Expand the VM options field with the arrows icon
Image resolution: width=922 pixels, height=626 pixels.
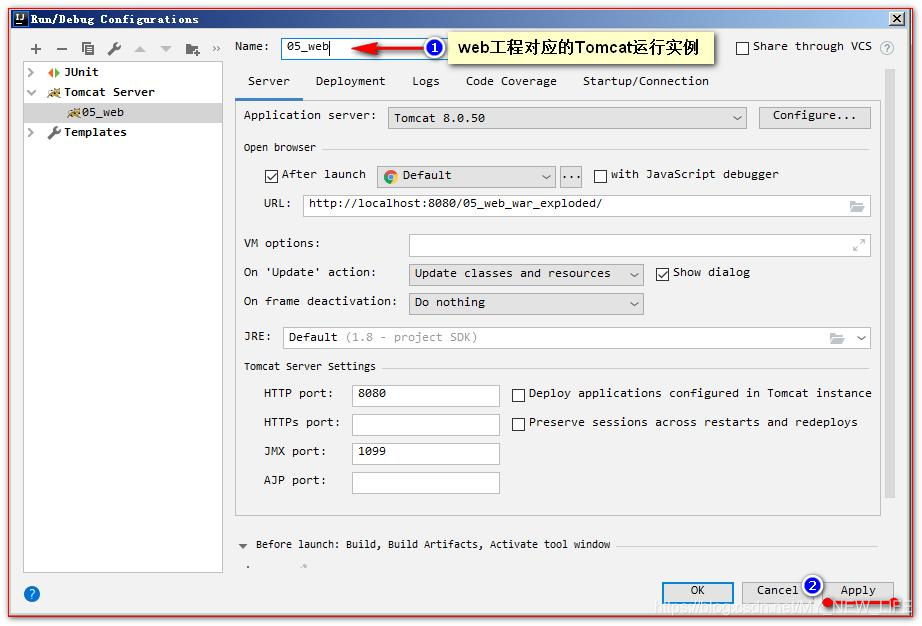click(x=858, y=245)
